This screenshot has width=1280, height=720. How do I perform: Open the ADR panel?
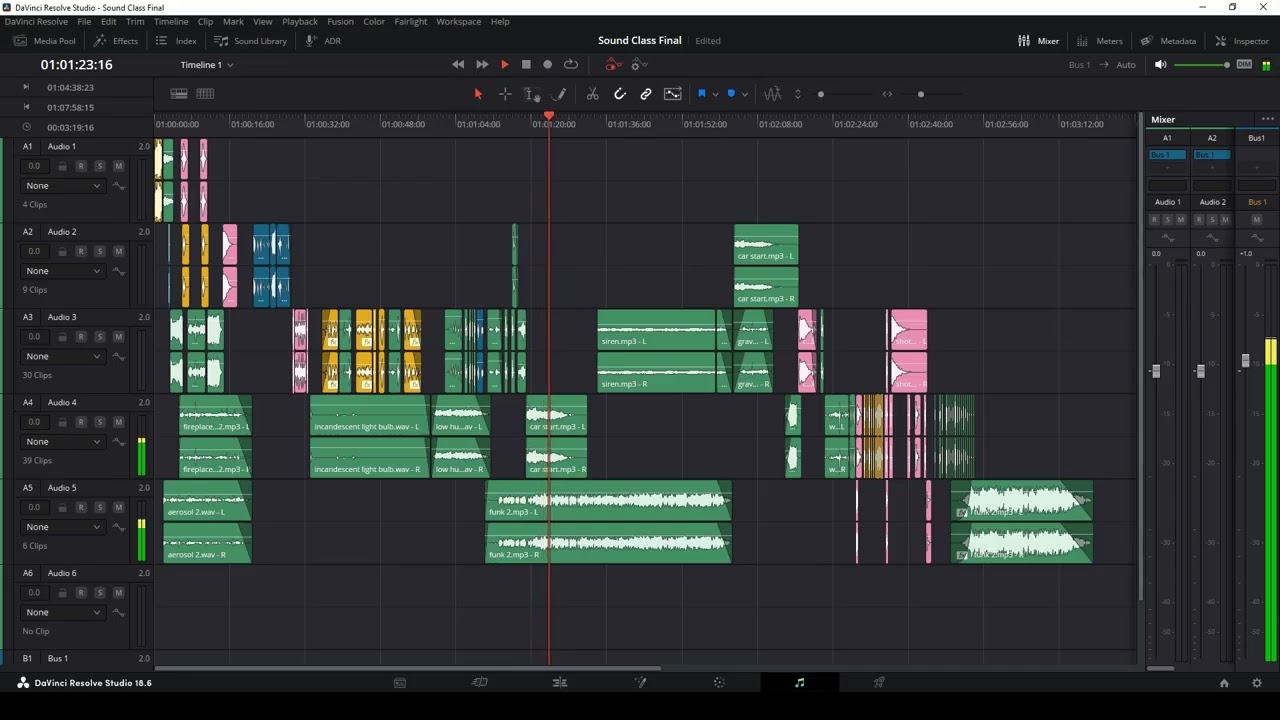323,41
